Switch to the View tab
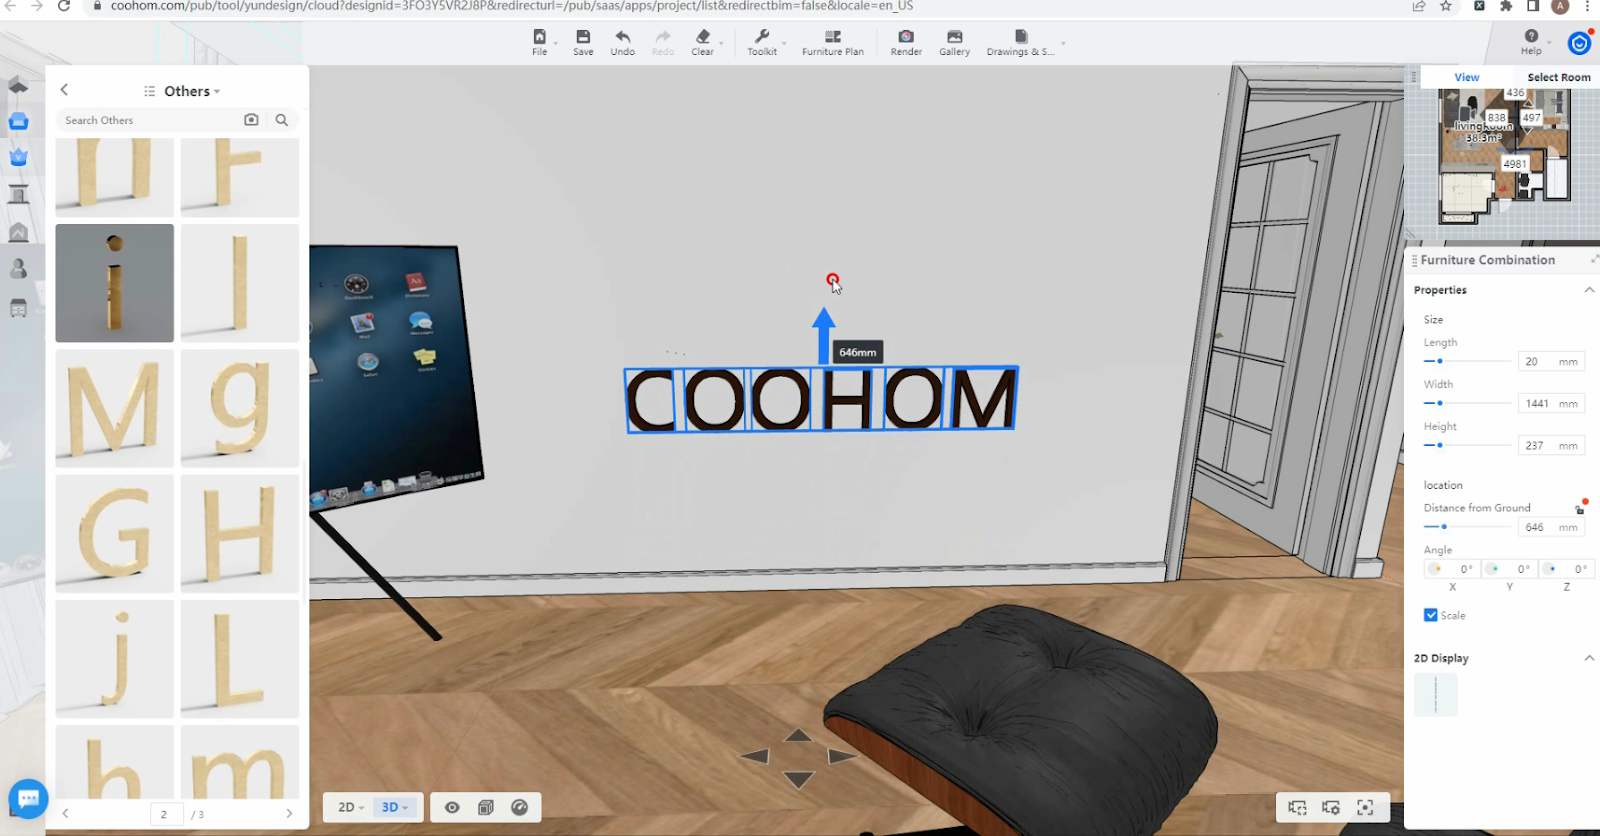This screenshot has height=836, width=1600. tap(1467, 77)
